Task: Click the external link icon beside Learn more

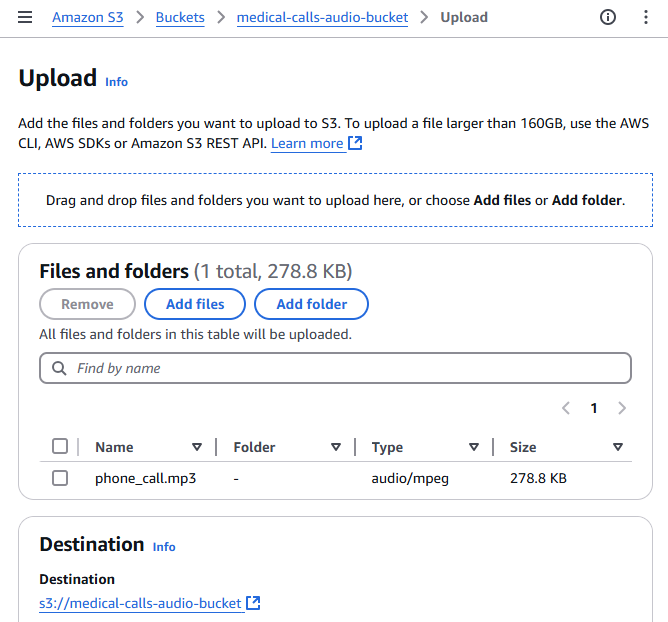Action: click(x=355, y=143)
